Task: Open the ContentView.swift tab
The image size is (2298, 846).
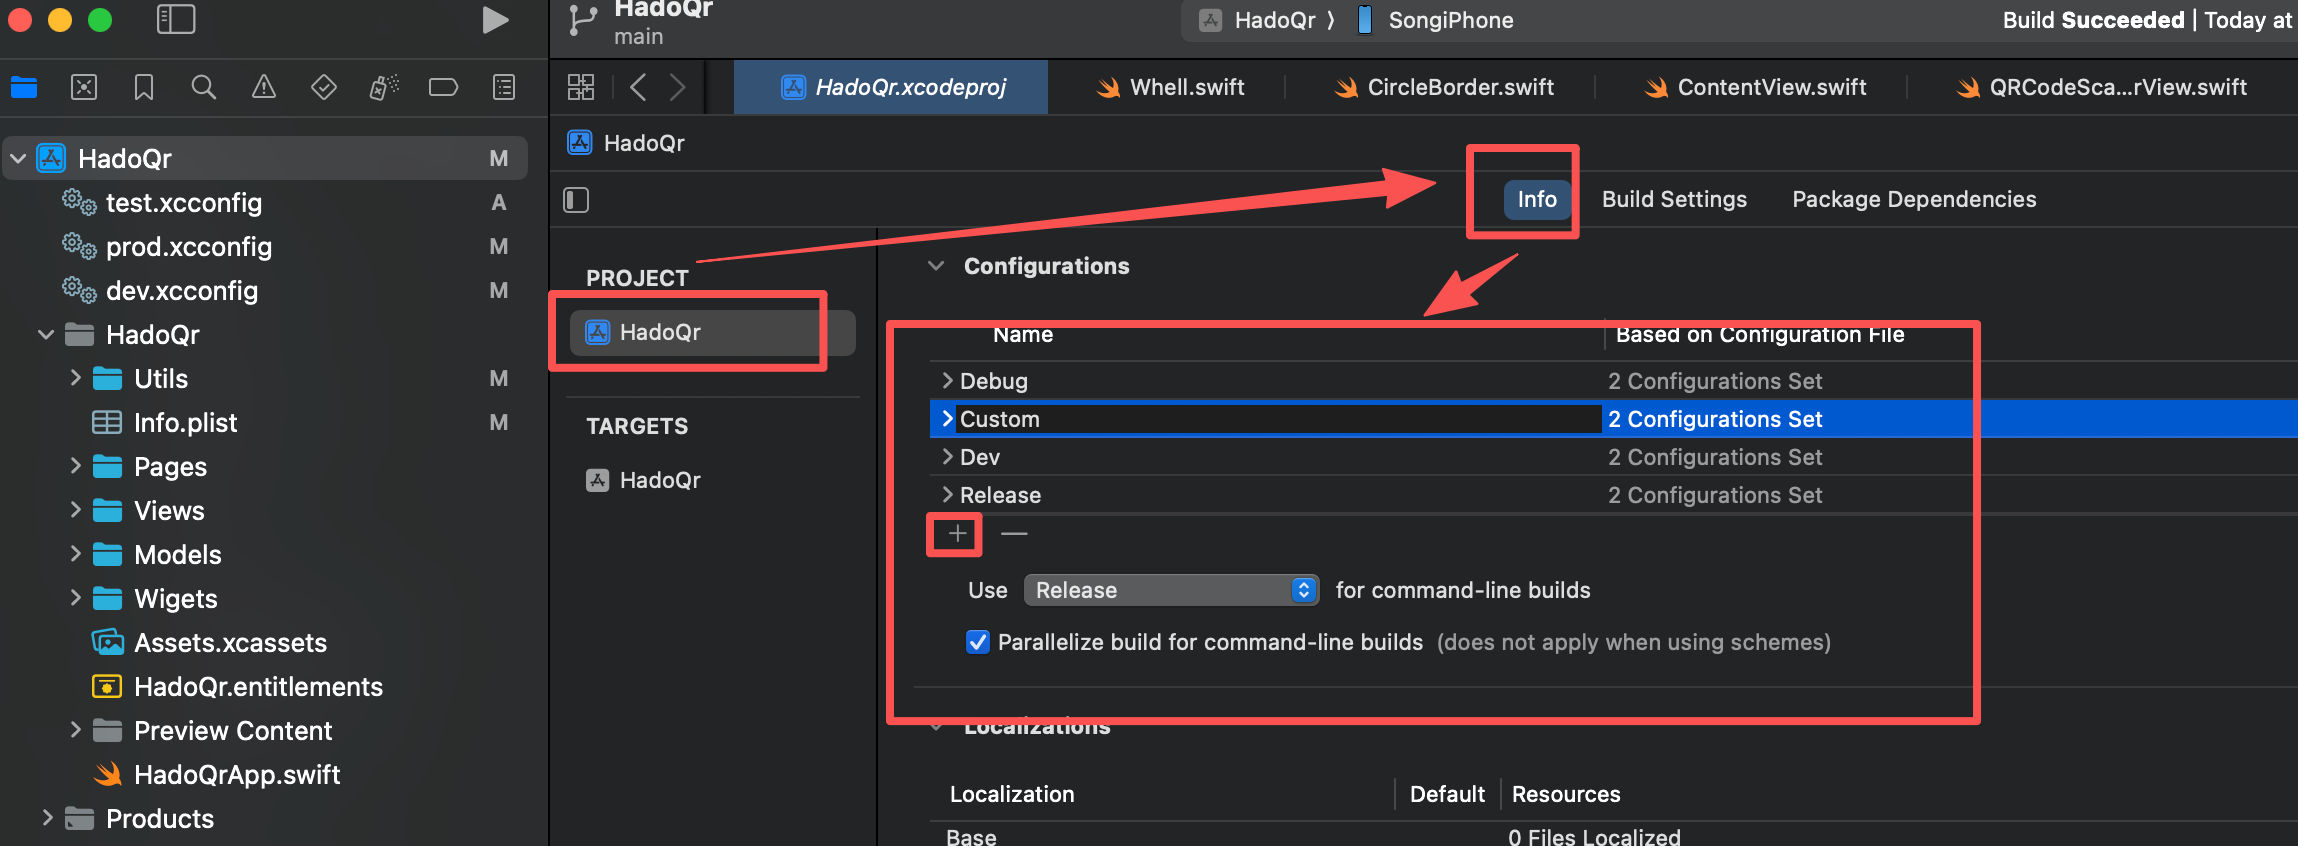Action: 1755,87
